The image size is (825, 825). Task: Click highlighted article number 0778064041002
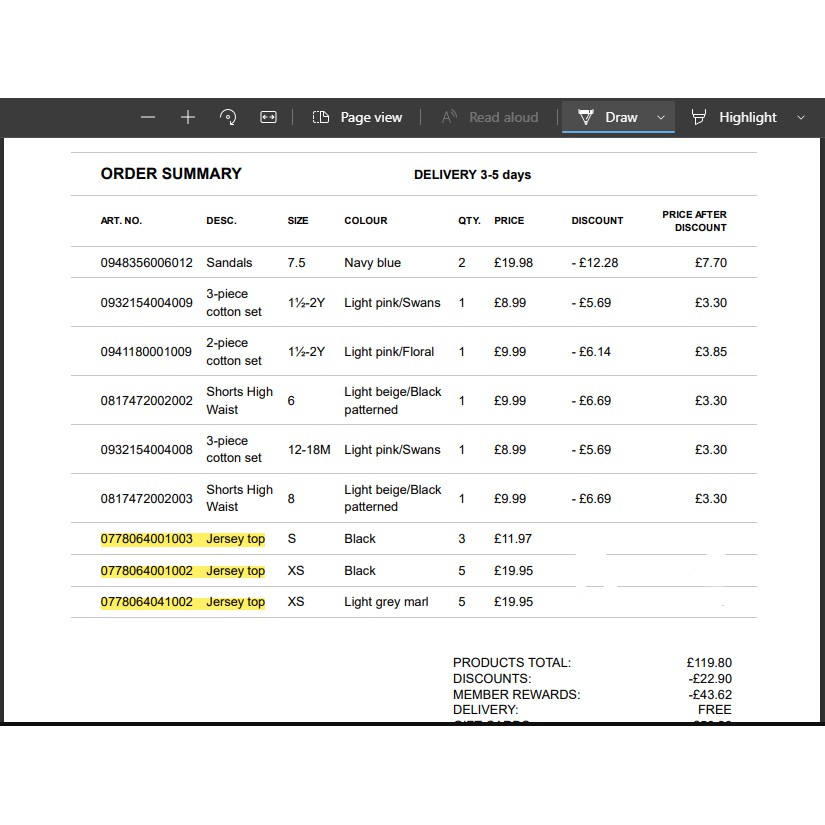pyautogui.click(x=146, y=602)
